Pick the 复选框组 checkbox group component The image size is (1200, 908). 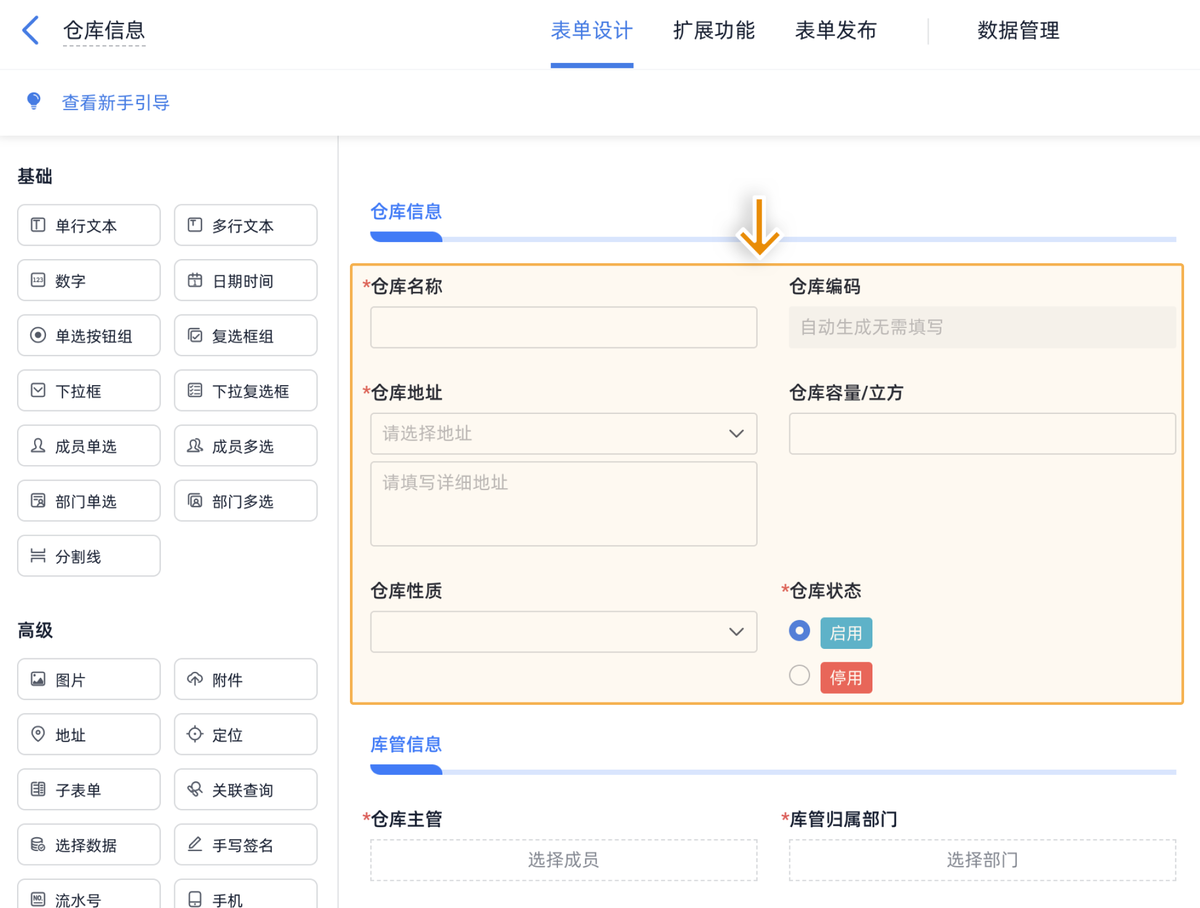(x=245, y=336)
